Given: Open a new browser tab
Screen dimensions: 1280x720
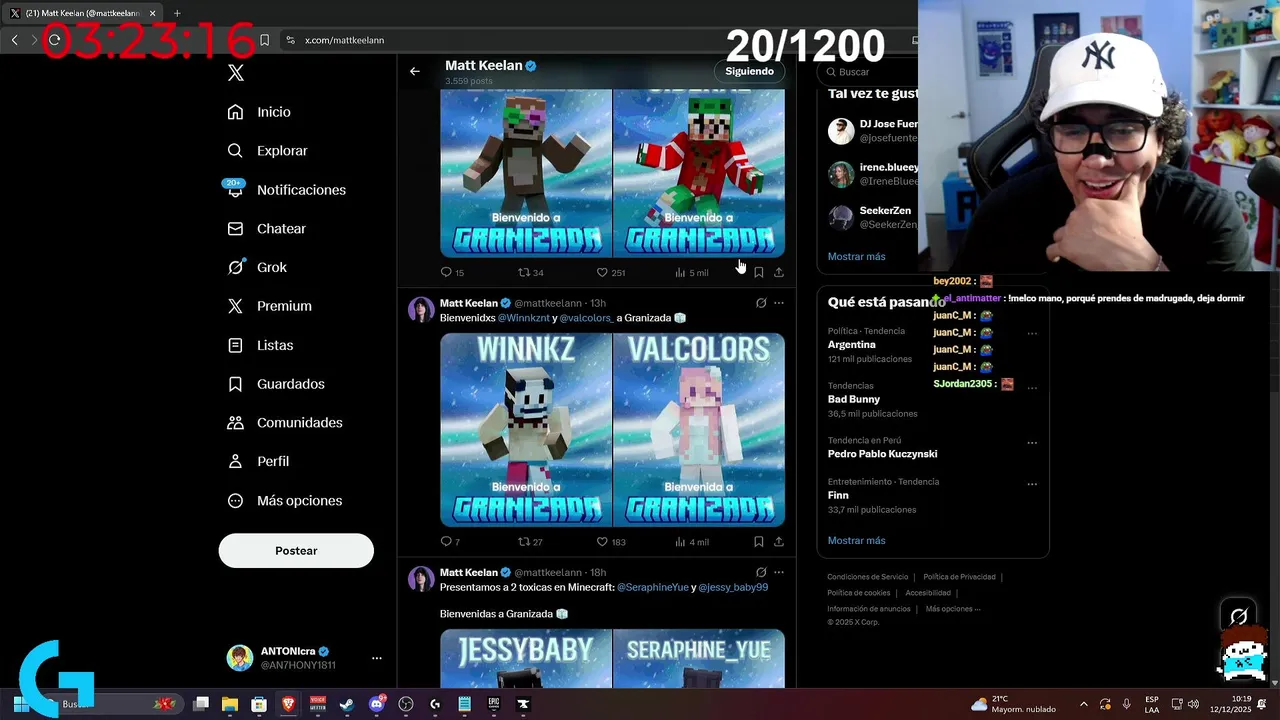Looking at the screenshot, I should pyautogui.click(x=177, y=13).
